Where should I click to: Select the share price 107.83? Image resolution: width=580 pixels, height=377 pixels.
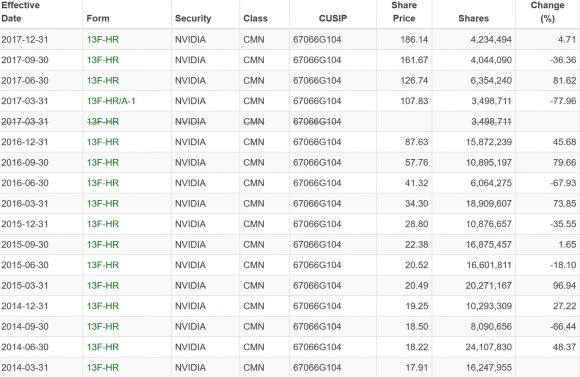pyautogui.click(x=414, y=101)
